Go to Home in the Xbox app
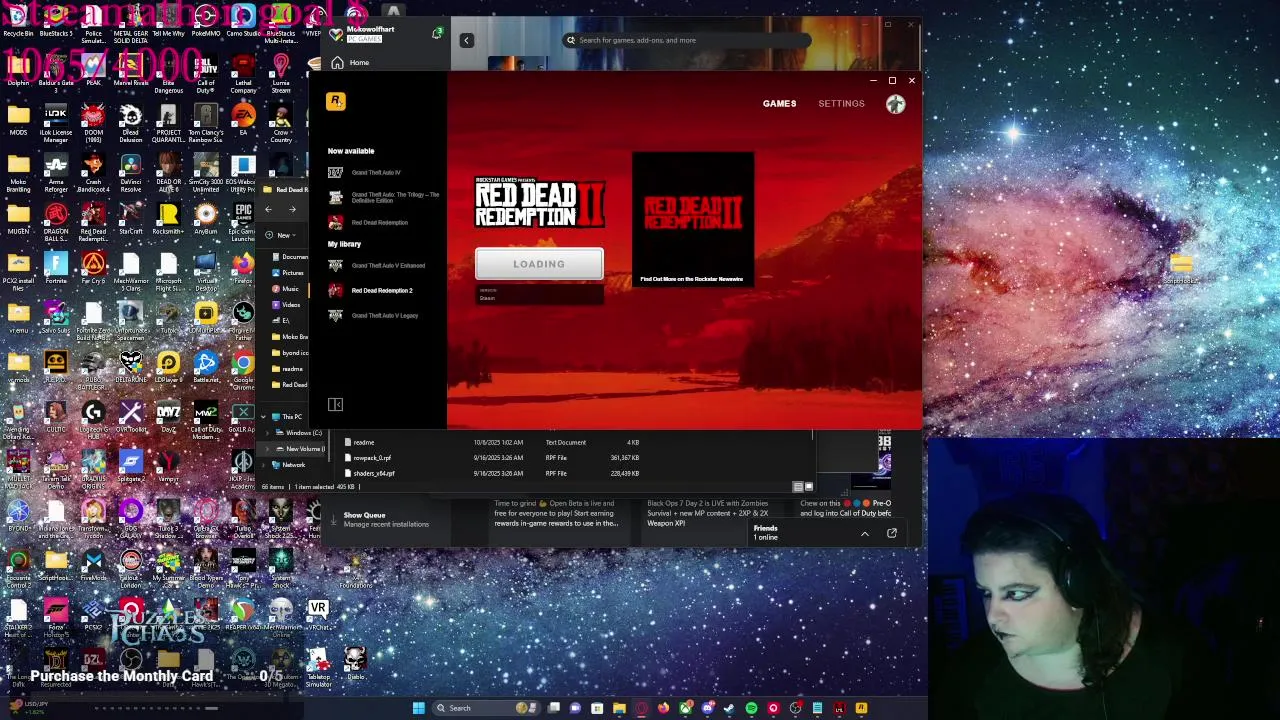 [351, 63]
